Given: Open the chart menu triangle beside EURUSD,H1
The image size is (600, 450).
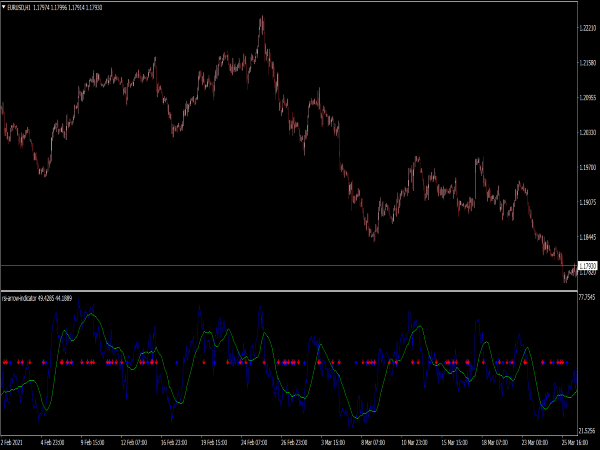Looking at the screenshot, I should point(4,7).
